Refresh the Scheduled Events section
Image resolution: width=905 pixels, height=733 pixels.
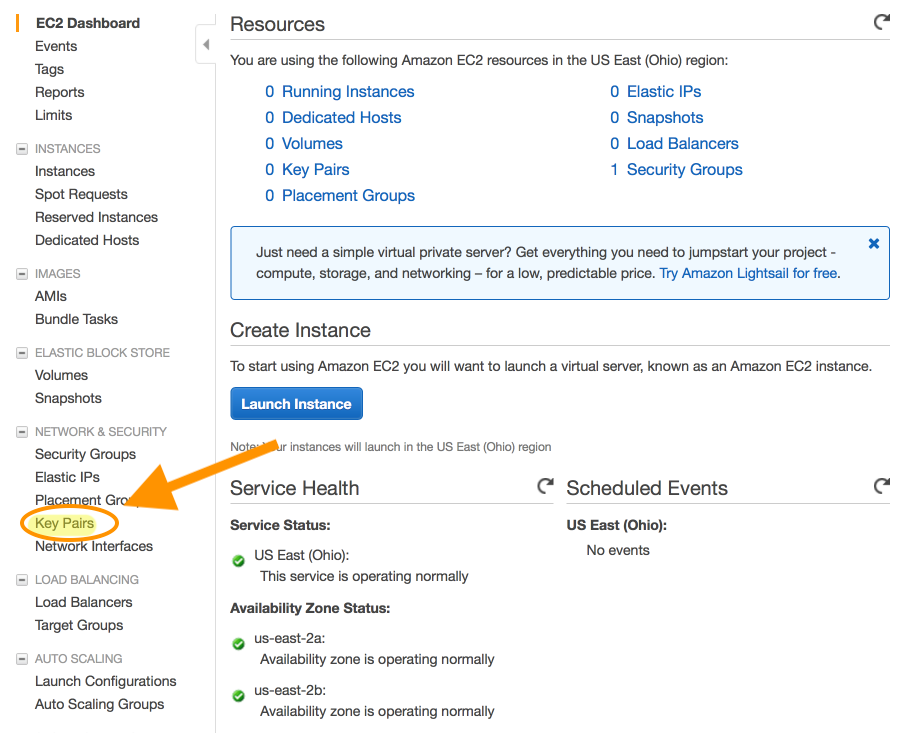881,486
